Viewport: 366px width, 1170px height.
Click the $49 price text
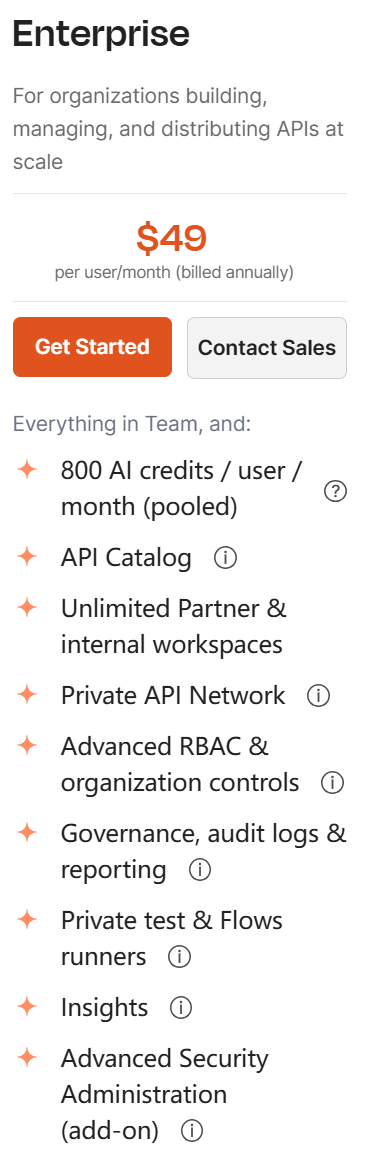(171, 238)
